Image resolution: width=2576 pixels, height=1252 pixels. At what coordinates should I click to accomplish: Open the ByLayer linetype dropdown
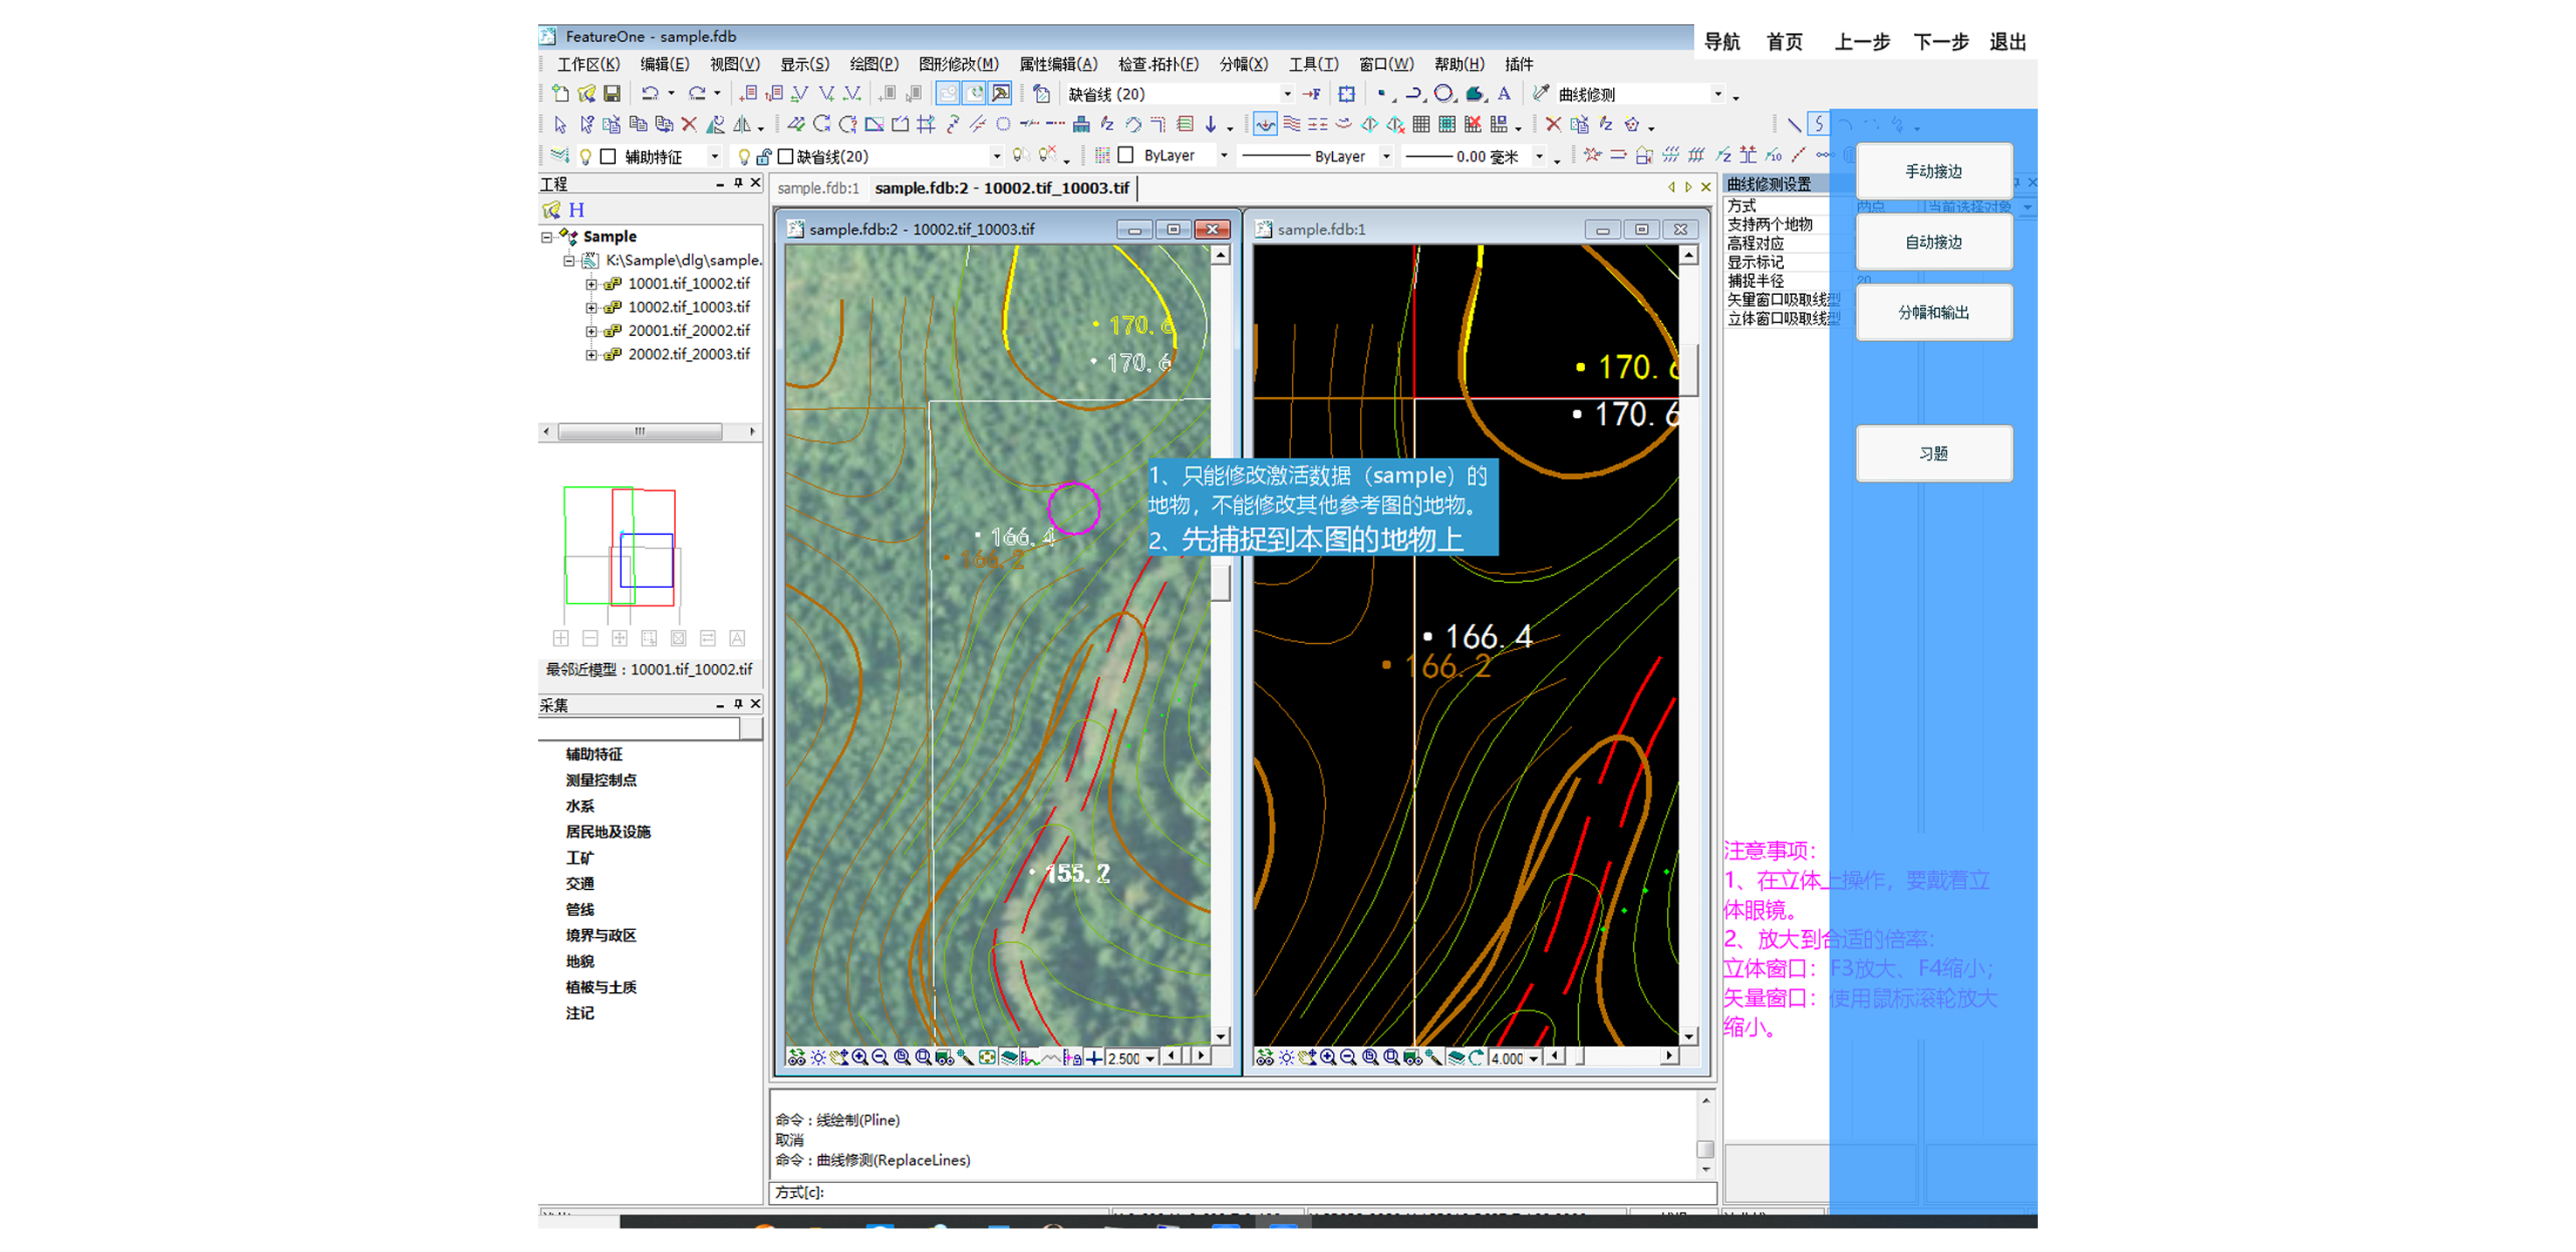(x=1386, y=156)
